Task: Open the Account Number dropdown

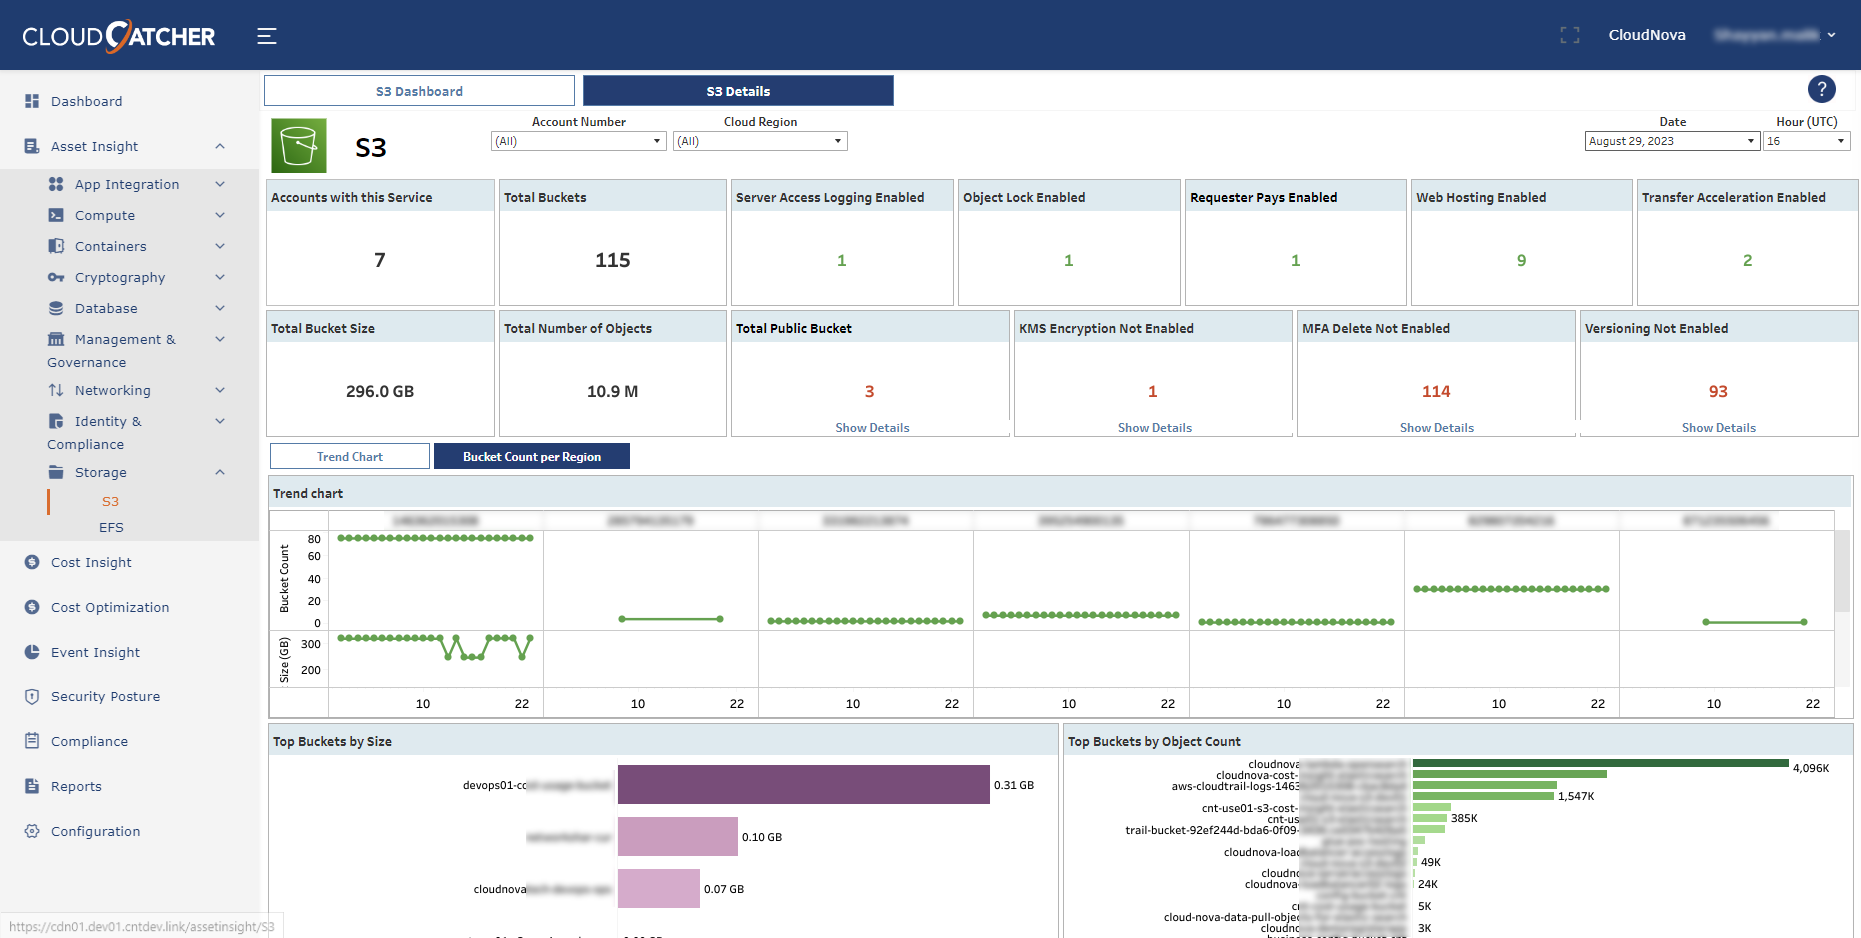Action: click(578, 141)
